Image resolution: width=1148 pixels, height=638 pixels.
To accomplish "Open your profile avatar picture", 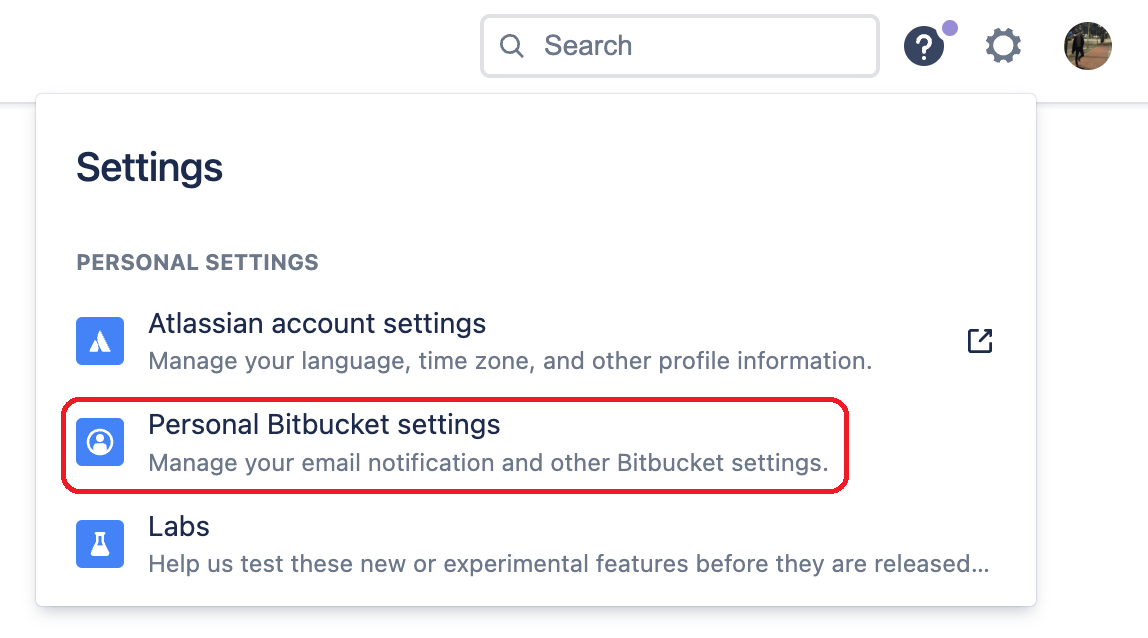I will [x=1087, y=46].
